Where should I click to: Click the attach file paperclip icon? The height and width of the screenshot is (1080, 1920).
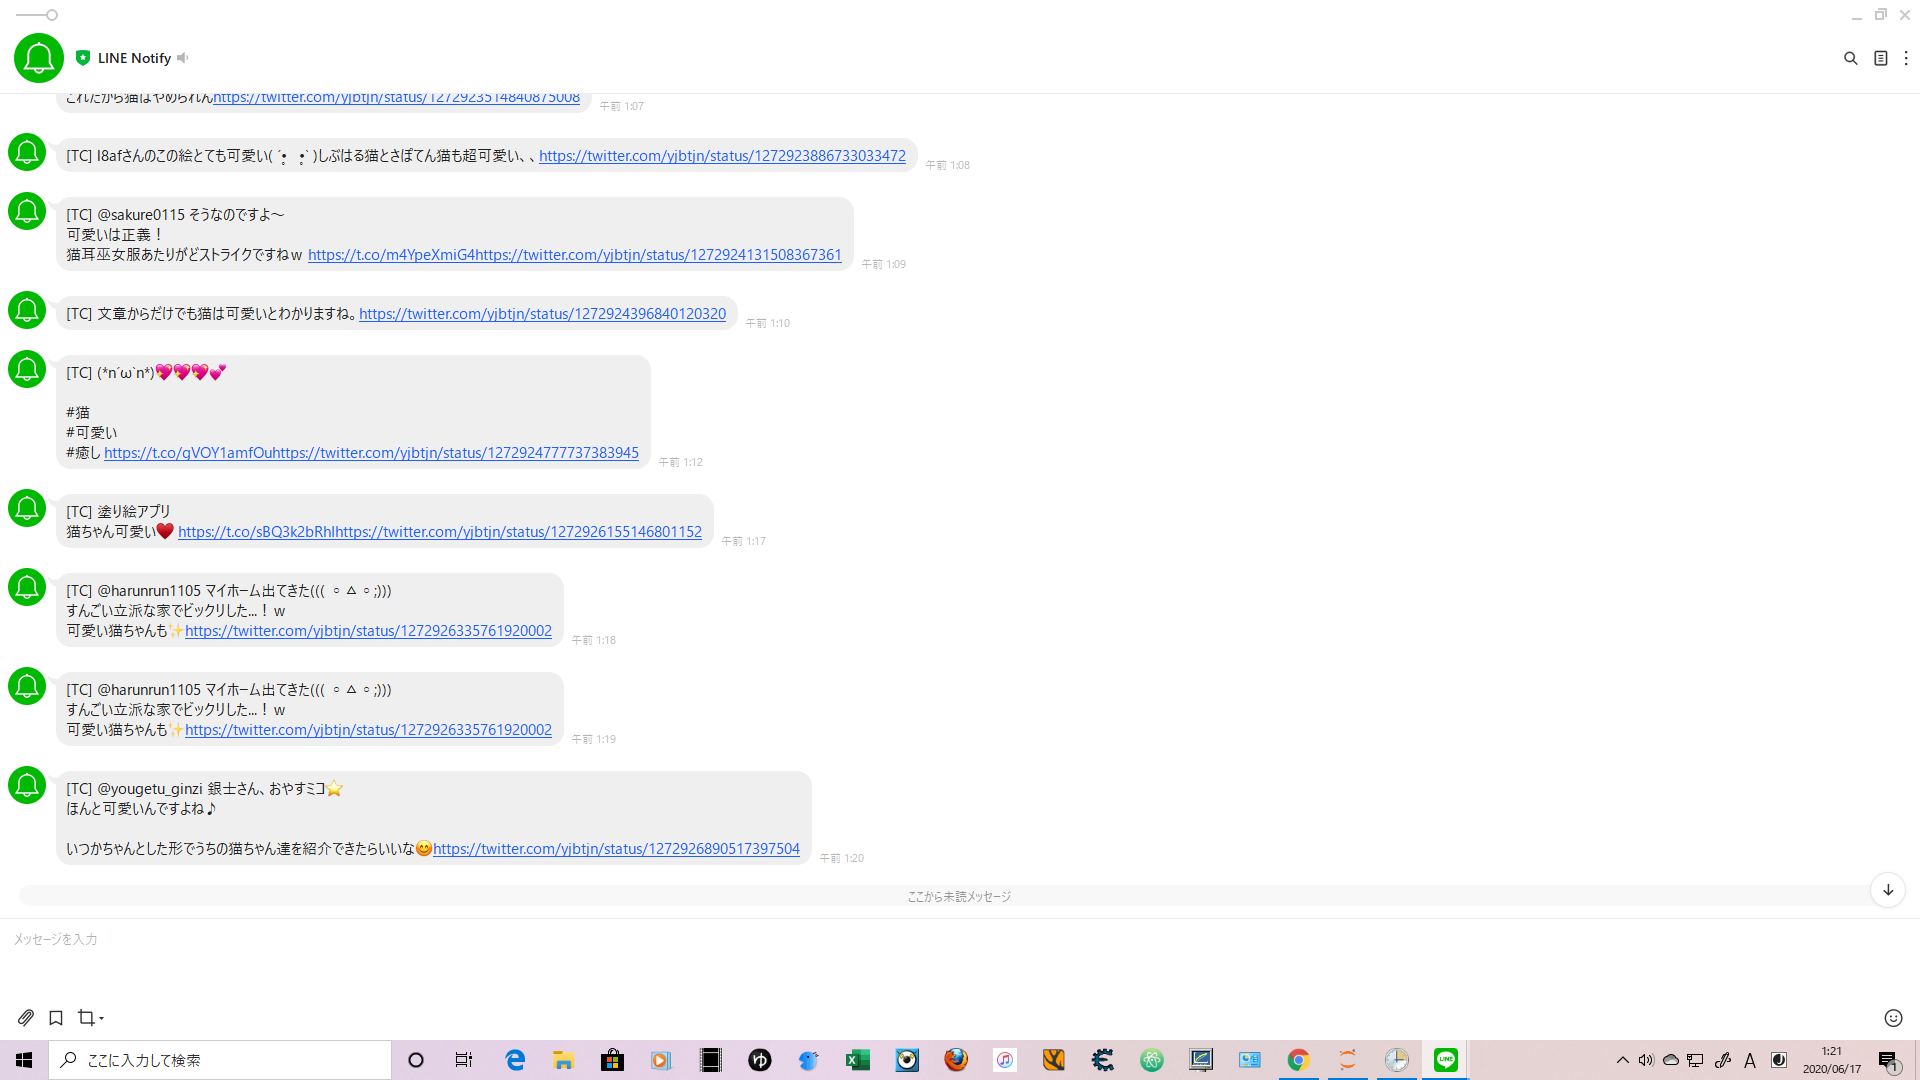click(26, 1018)
